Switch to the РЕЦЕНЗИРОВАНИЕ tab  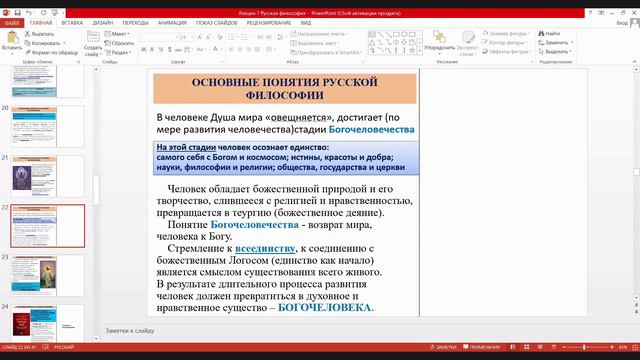click(x=269, y=23)
